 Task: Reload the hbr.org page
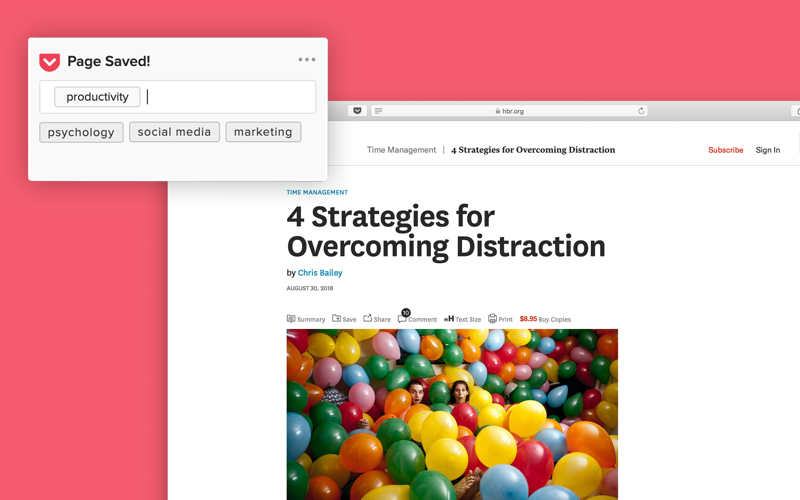tap(641, 111)
